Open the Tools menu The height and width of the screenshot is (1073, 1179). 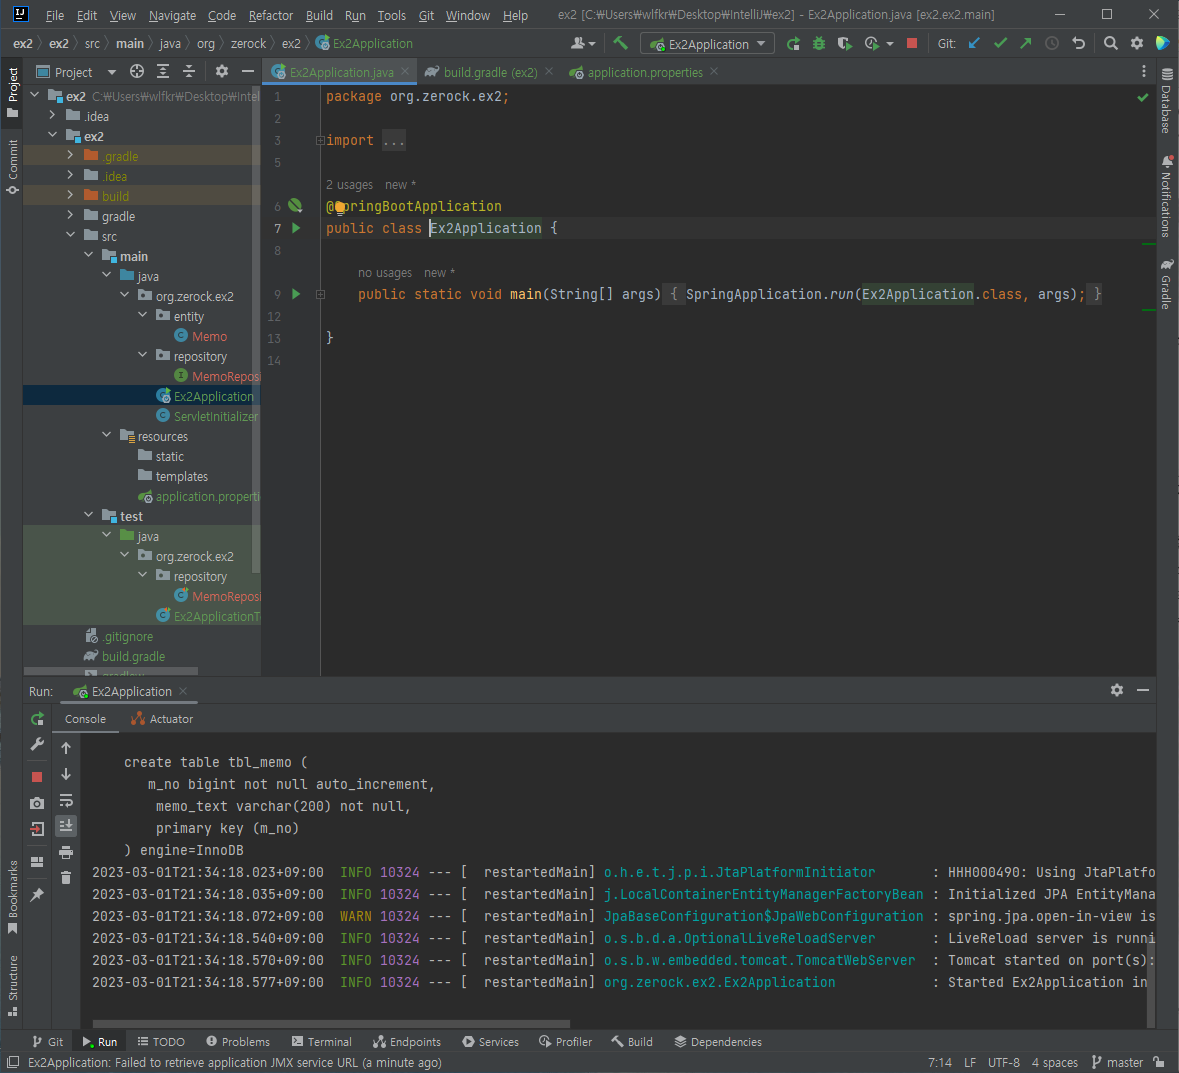pyautogui.click(x=391, y=15)
